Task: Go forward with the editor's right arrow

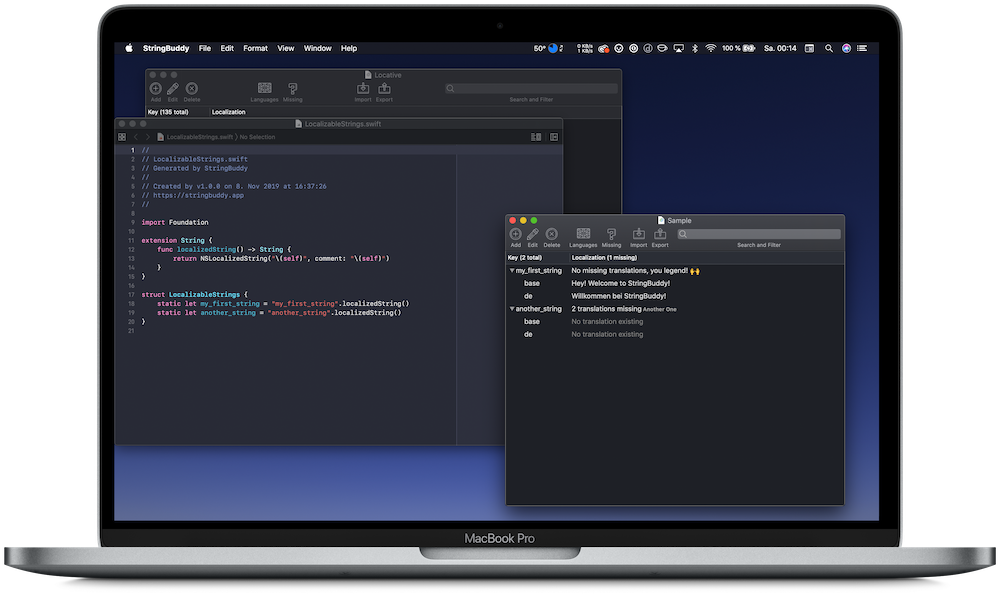Action: tap(147, 137)
